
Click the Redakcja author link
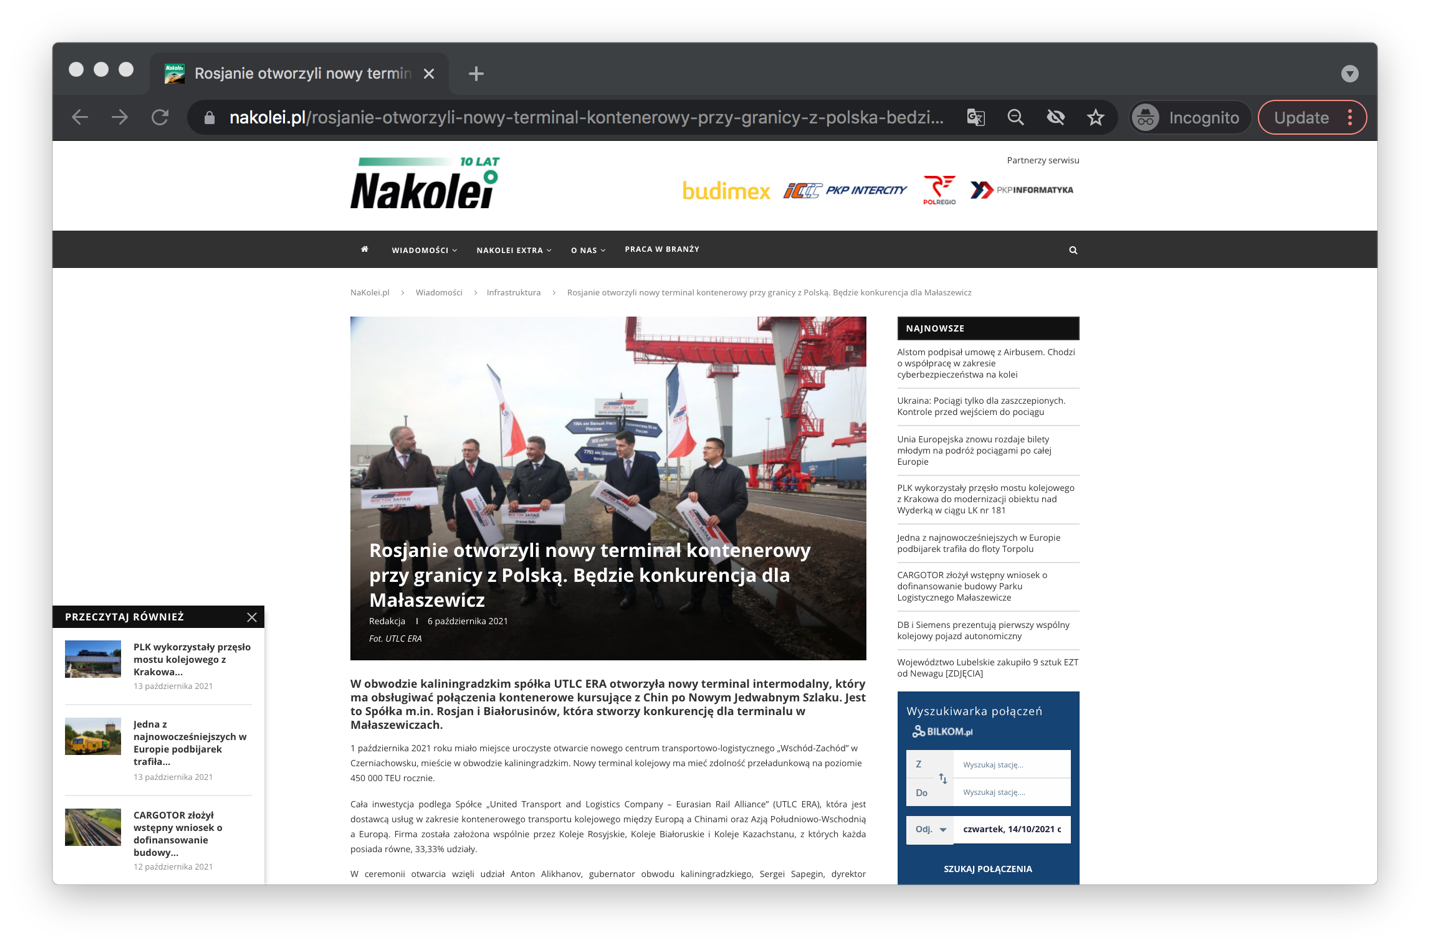pos(387,621)
